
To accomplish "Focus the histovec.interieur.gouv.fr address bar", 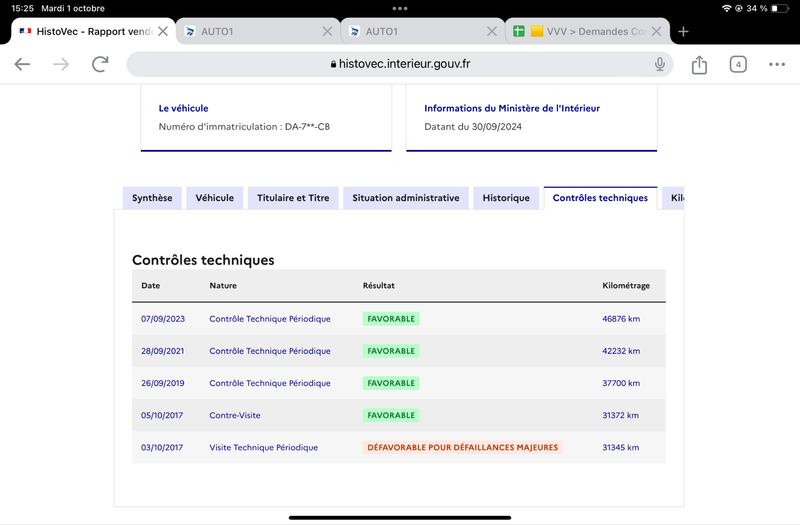I will (x=400, y=64).
